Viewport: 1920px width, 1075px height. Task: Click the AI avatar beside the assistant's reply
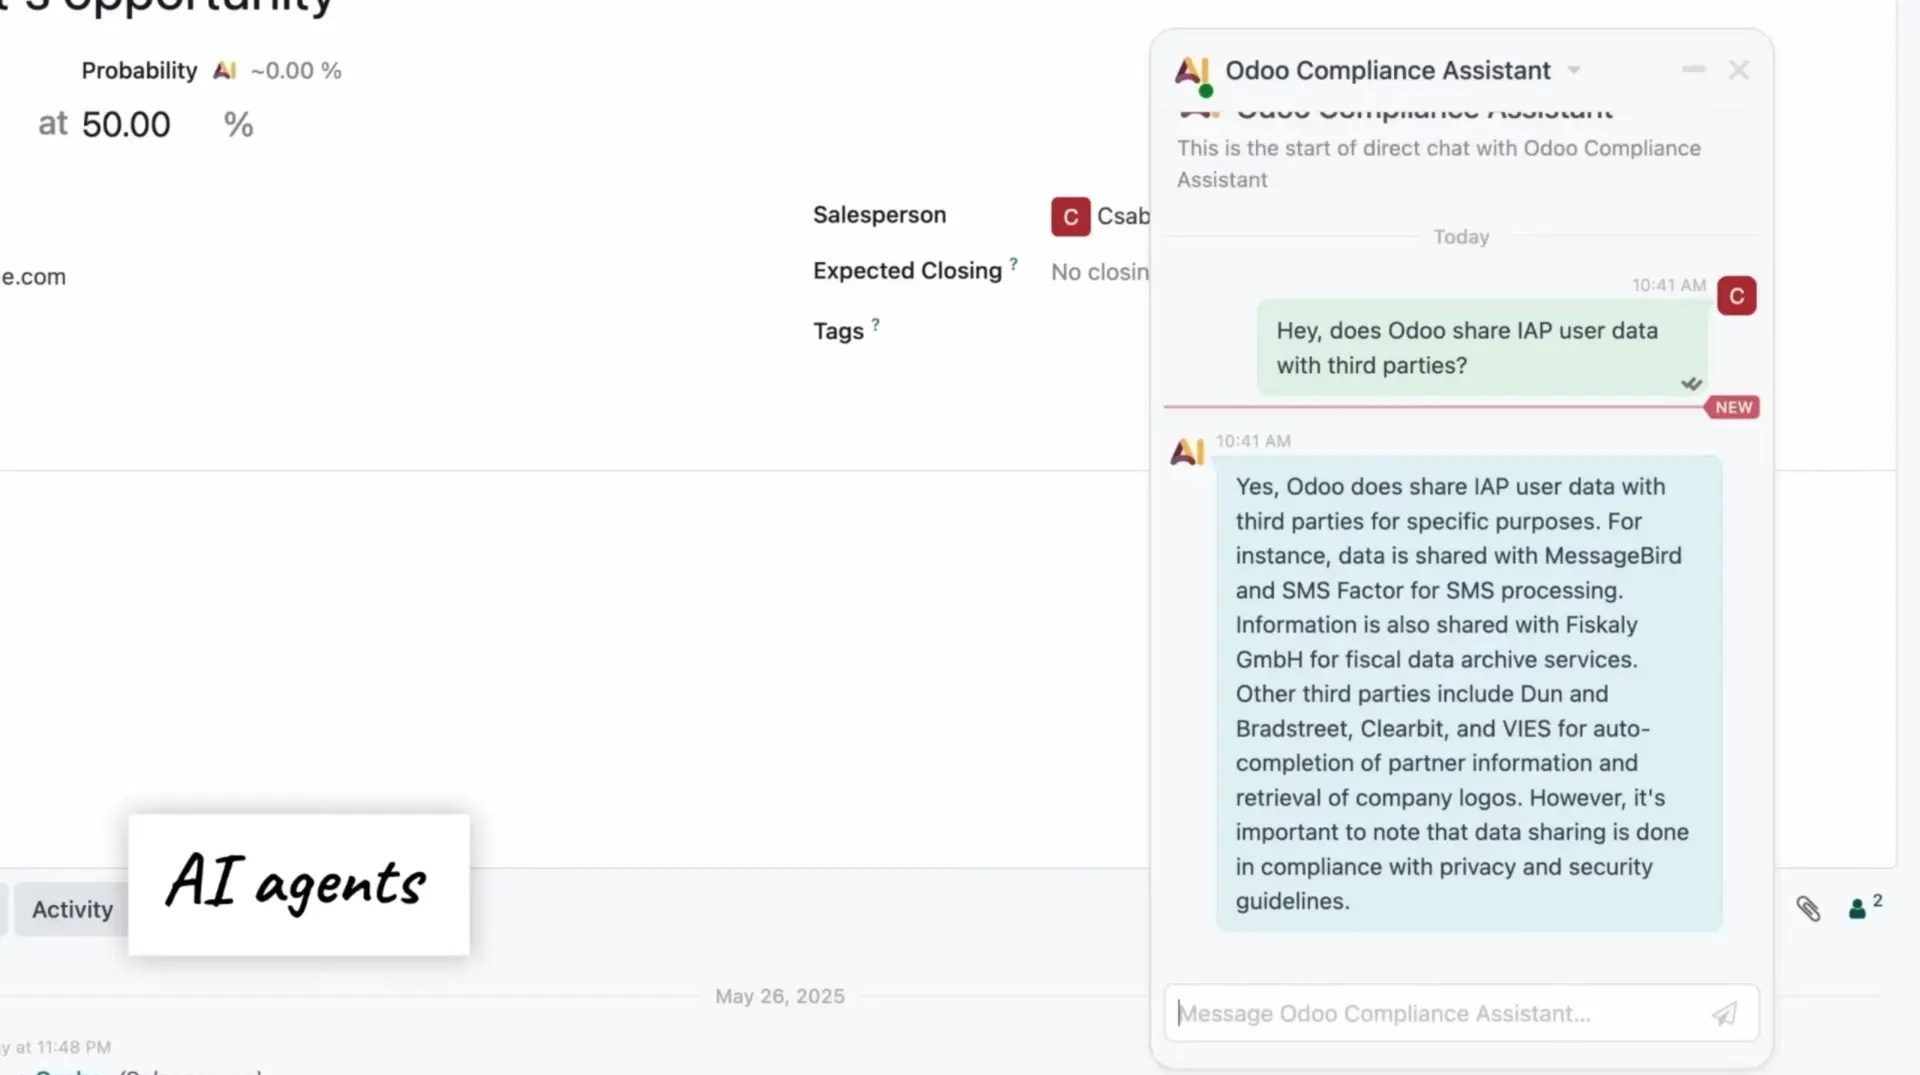tap(1186, 451)
